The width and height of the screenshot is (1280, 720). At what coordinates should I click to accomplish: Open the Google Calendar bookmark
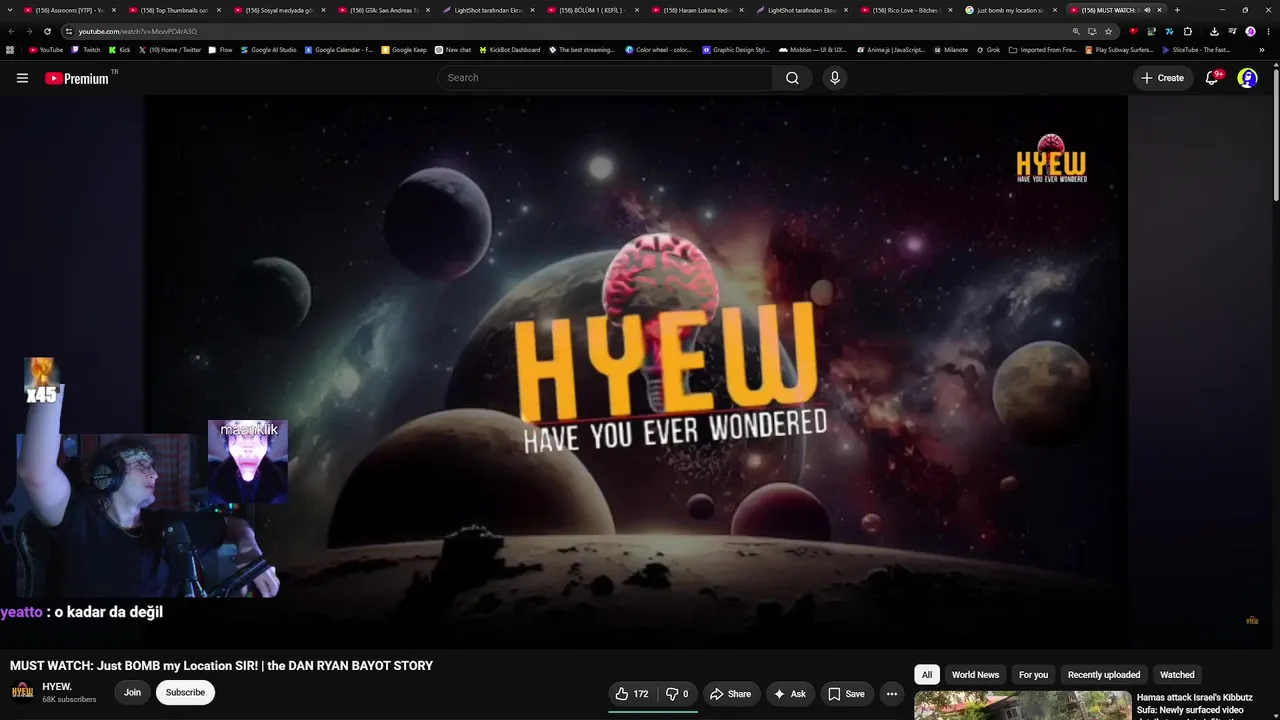[x=339, y=49]
